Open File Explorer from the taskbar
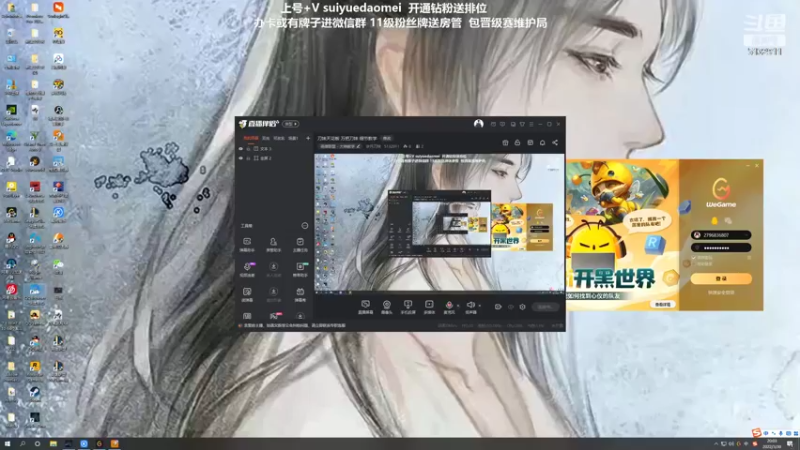Viewport: 800px width, 450px height. (53, 444)
